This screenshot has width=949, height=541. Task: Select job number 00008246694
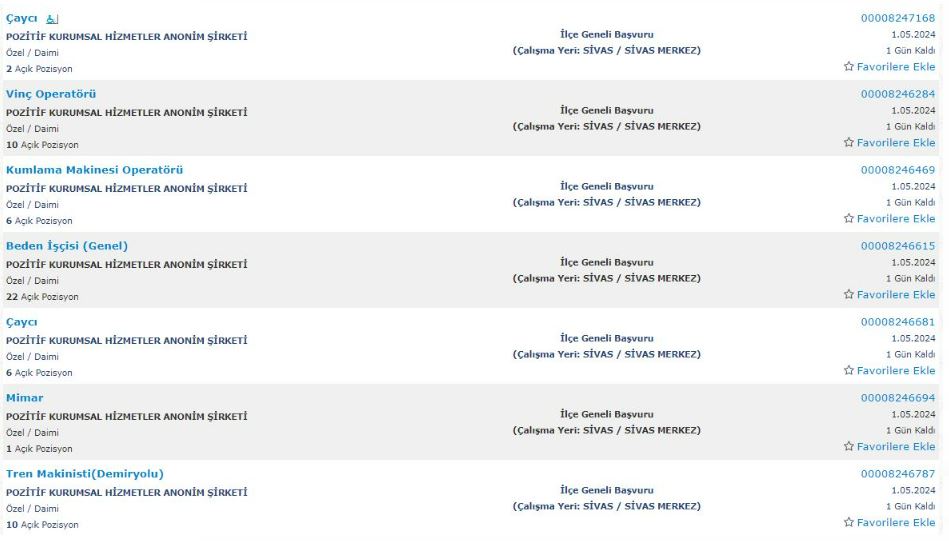point(898,398)
